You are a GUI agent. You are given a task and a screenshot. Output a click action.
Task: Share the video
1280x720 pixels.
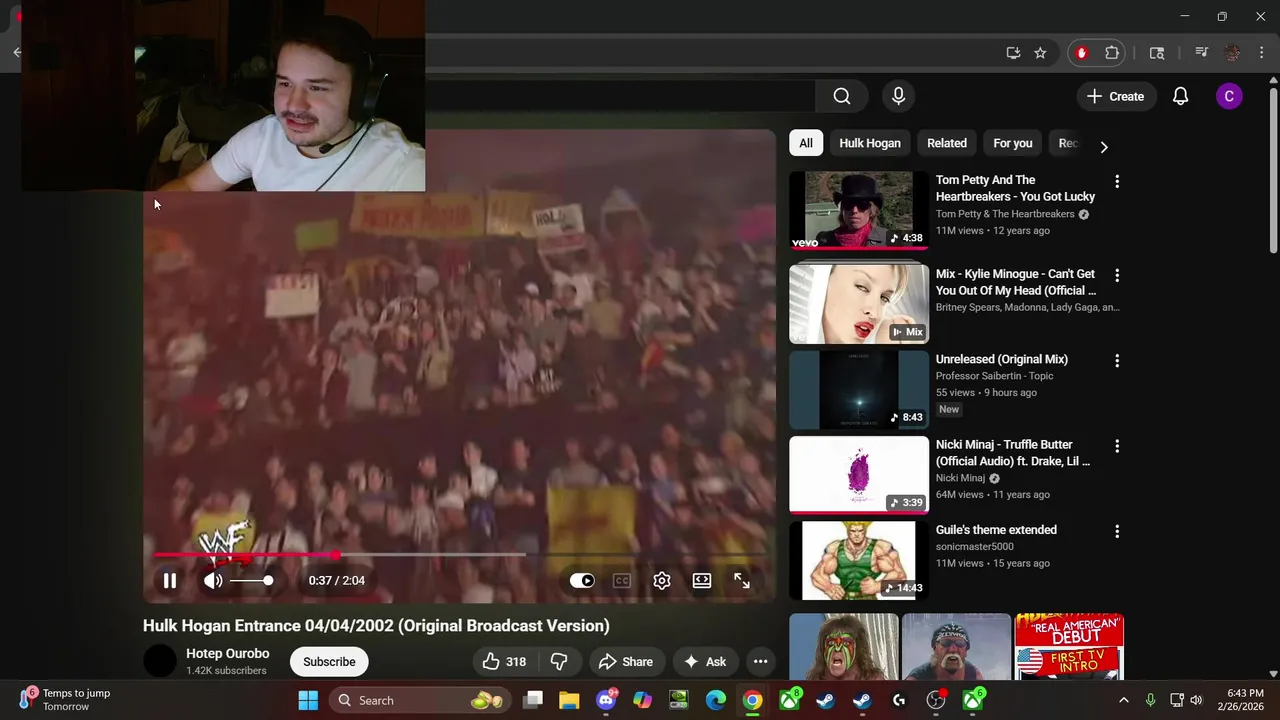(626, 661)
